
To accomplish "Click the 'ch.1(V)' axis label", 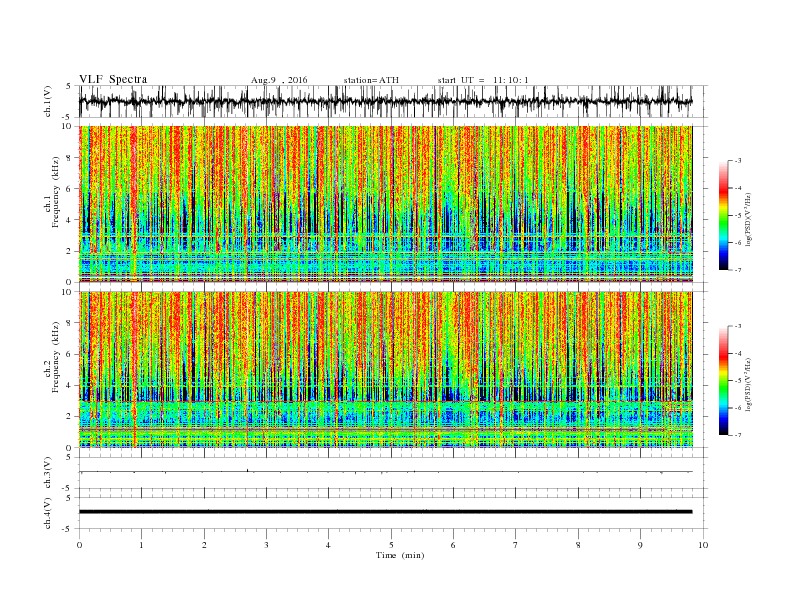I will pyautogui.click(x=48, y=101).
